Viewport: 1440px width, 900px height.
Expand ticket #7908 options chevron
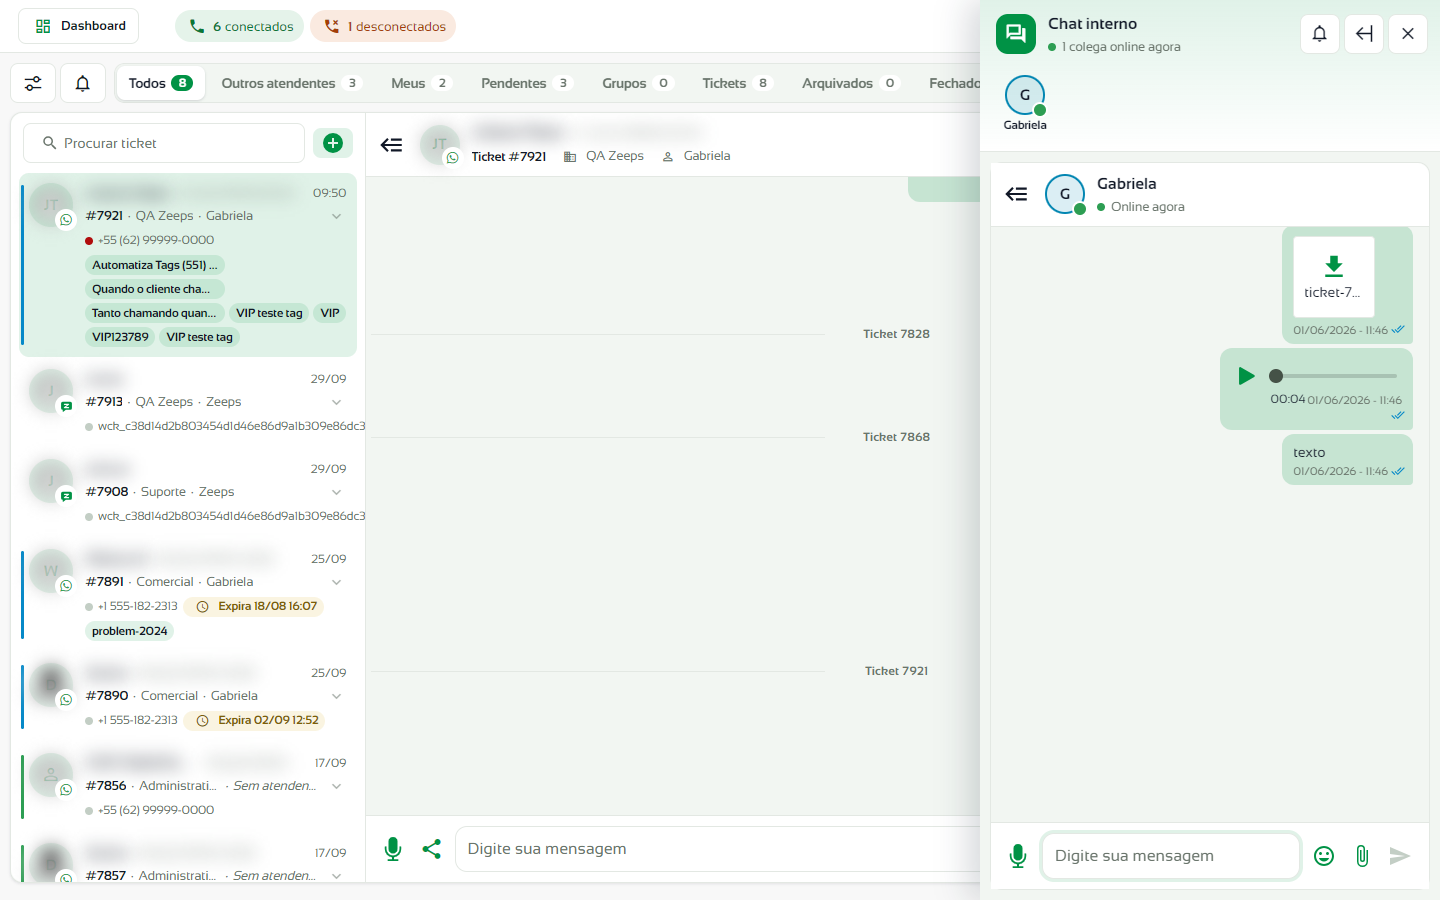click(337, 492)
